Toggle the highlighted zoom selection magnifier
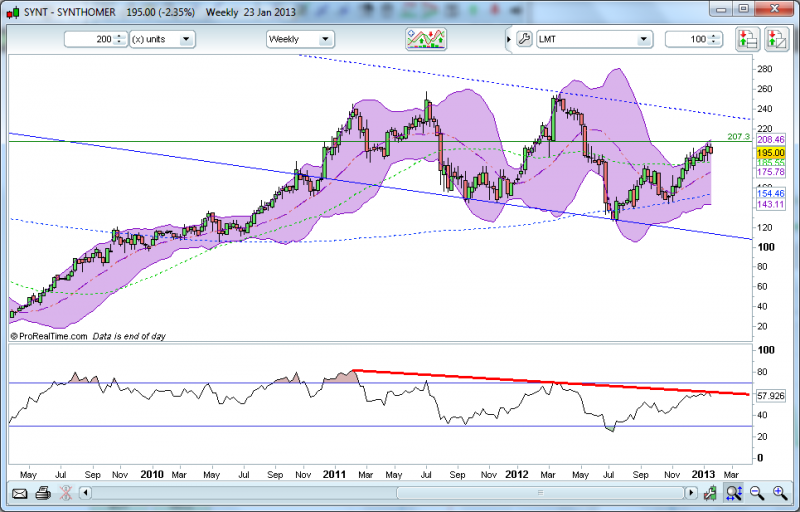This screenshot has width=800, height=512. 733,493
